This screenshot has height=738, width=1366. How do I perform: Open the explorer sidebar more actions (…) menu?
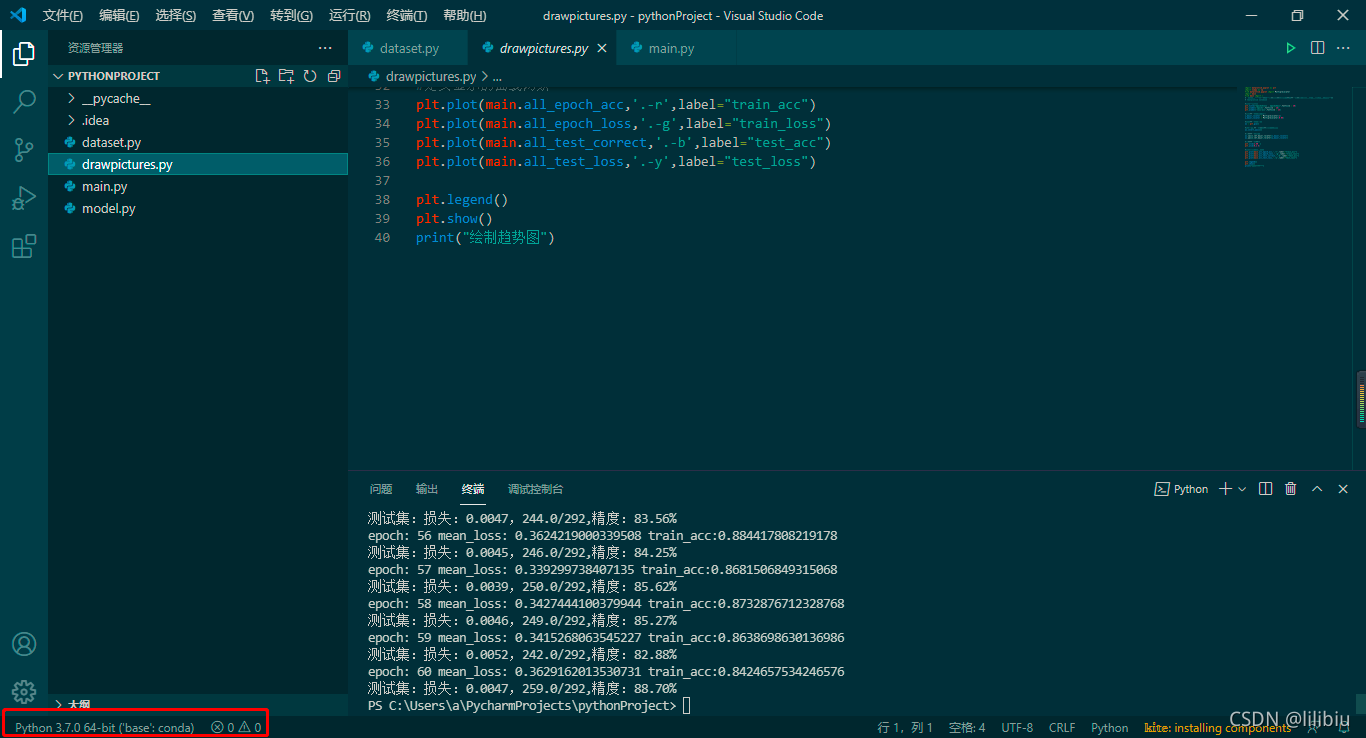click(325, 48)
